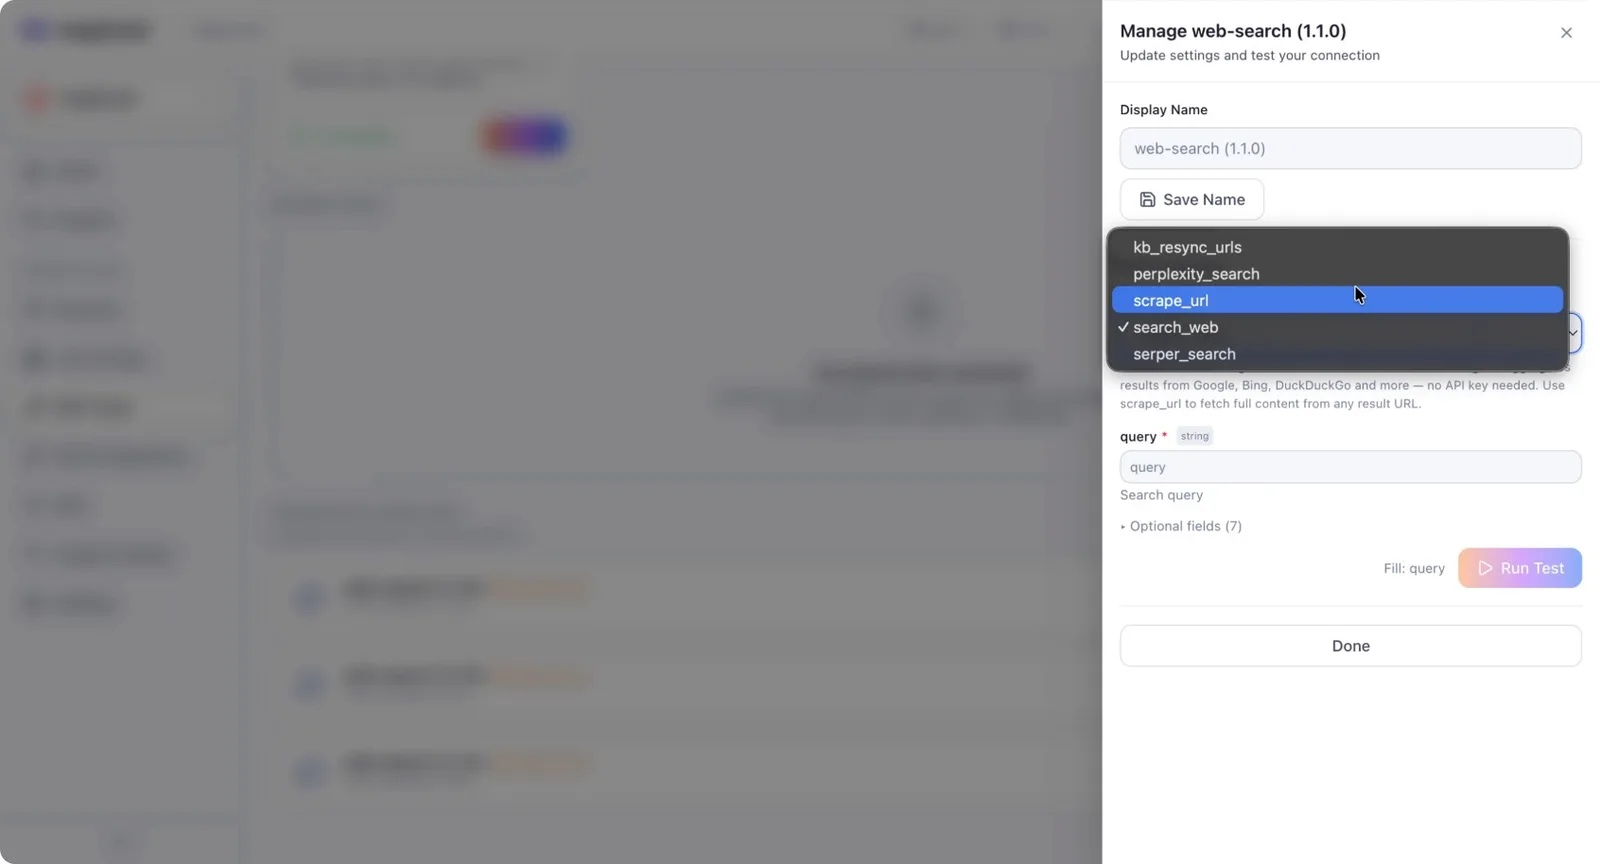
Task: Select kb_resync_urls from the dropdown list
Action: click(1337, 247)
